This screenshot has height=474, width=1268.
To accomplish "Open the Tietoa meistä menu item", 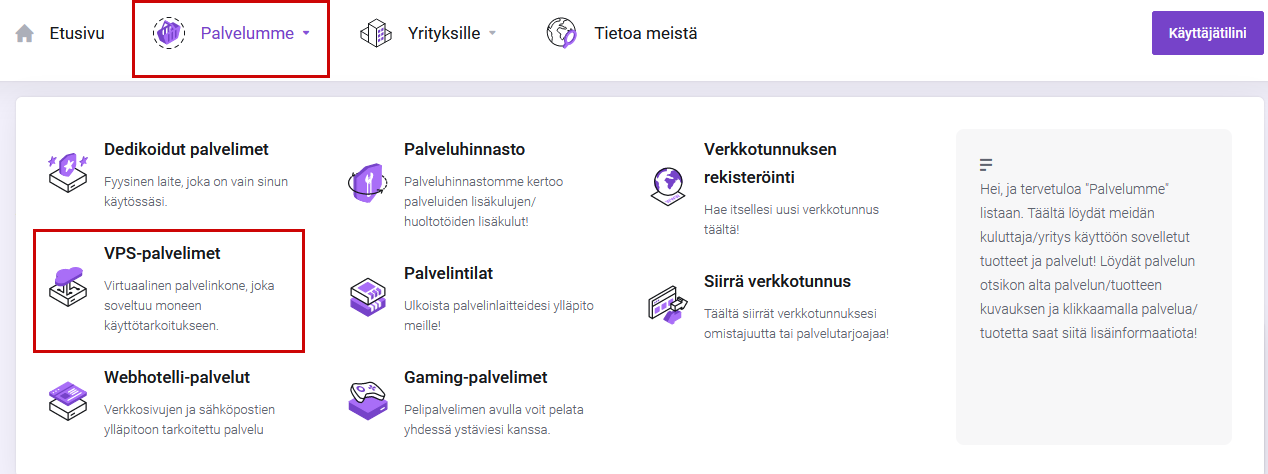I will 645,33.
